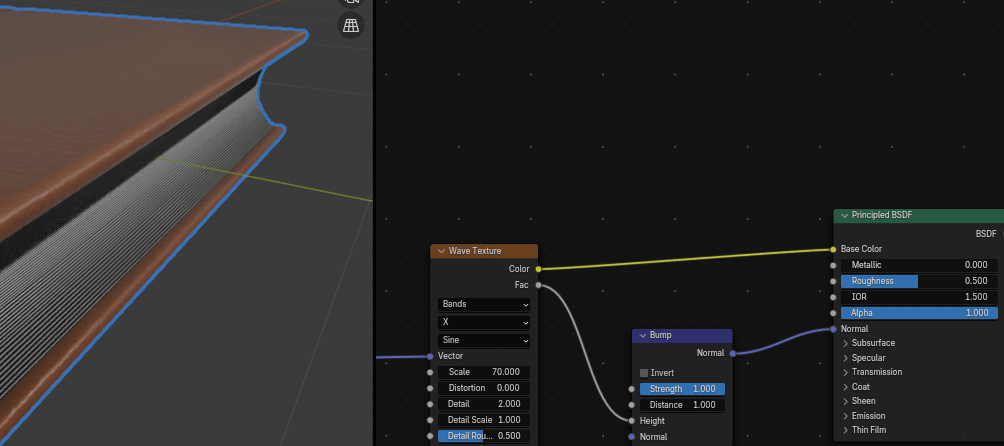Open the Bands wave type dropdown
Viewport: 1004px width, 446px height.
click(x=484, y=304)
